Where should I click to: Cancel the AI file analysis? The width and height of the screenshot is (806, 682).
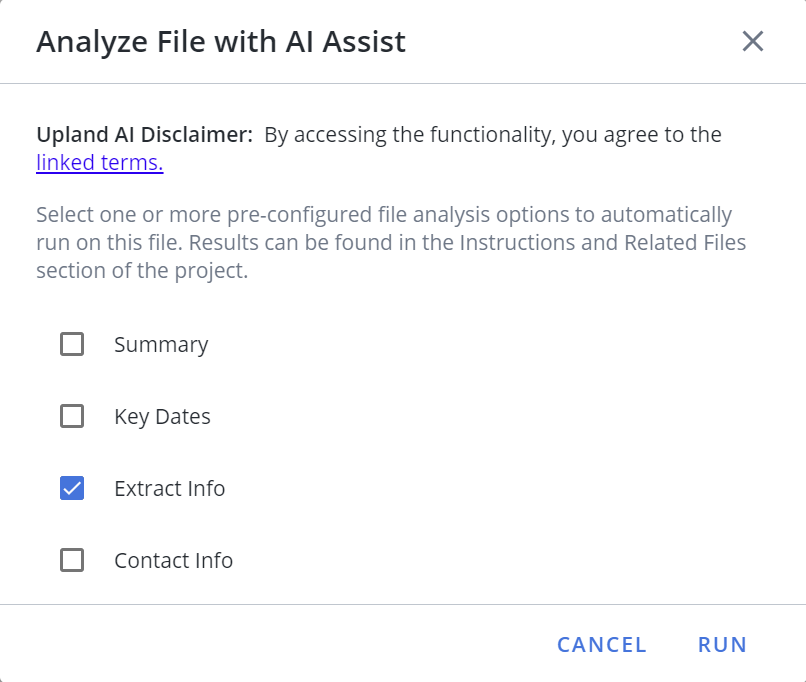pos(601,644)
